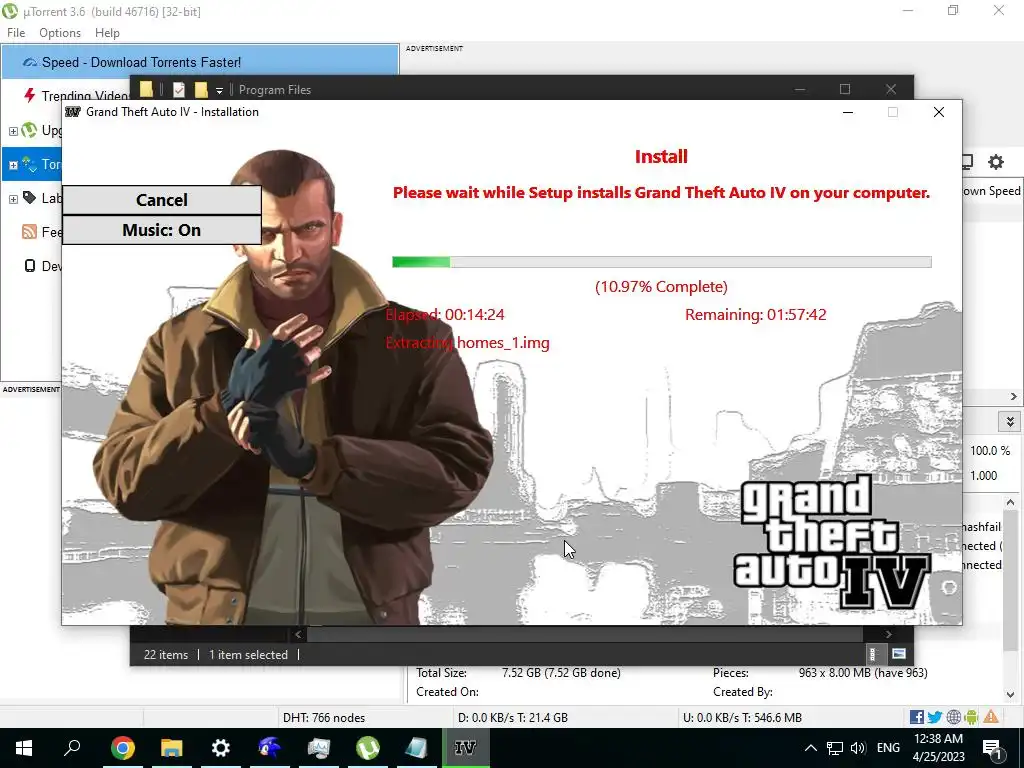Click the Program Files horizontal scrollbar track
Viewport: 1024px width, 768px height.
[x=584, y=633]
